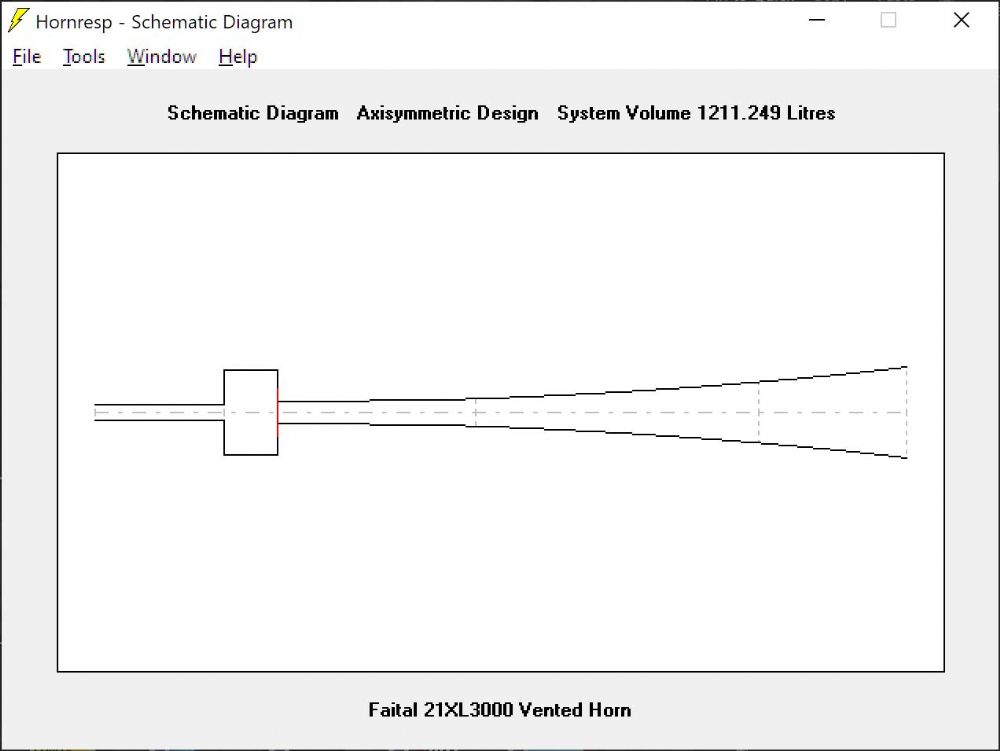Click the System Volume 1211.249 Litres text
The height and width of the screenshot is (751, 1000).
(696, 113)
